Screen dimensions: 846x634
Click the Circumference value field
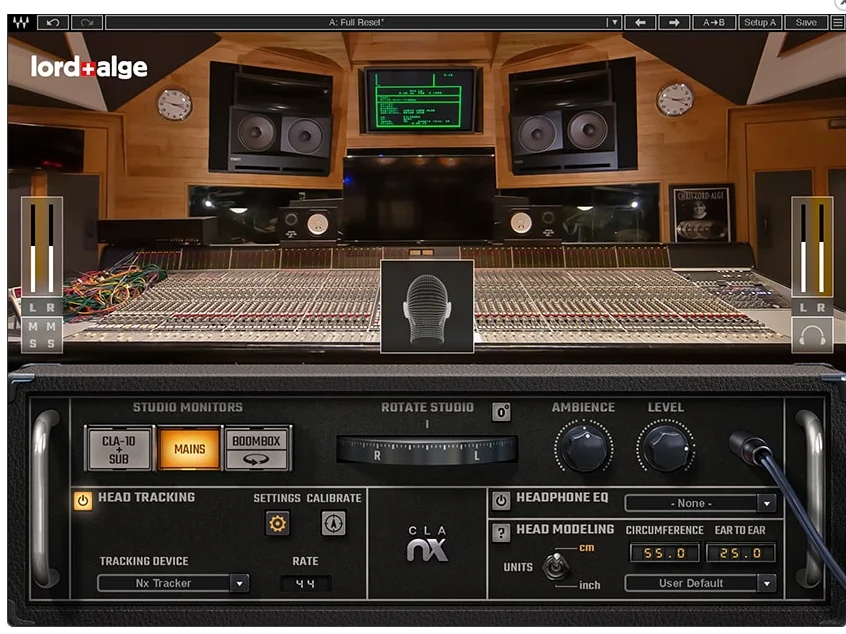pyautogui.click(x=665, y=553)
